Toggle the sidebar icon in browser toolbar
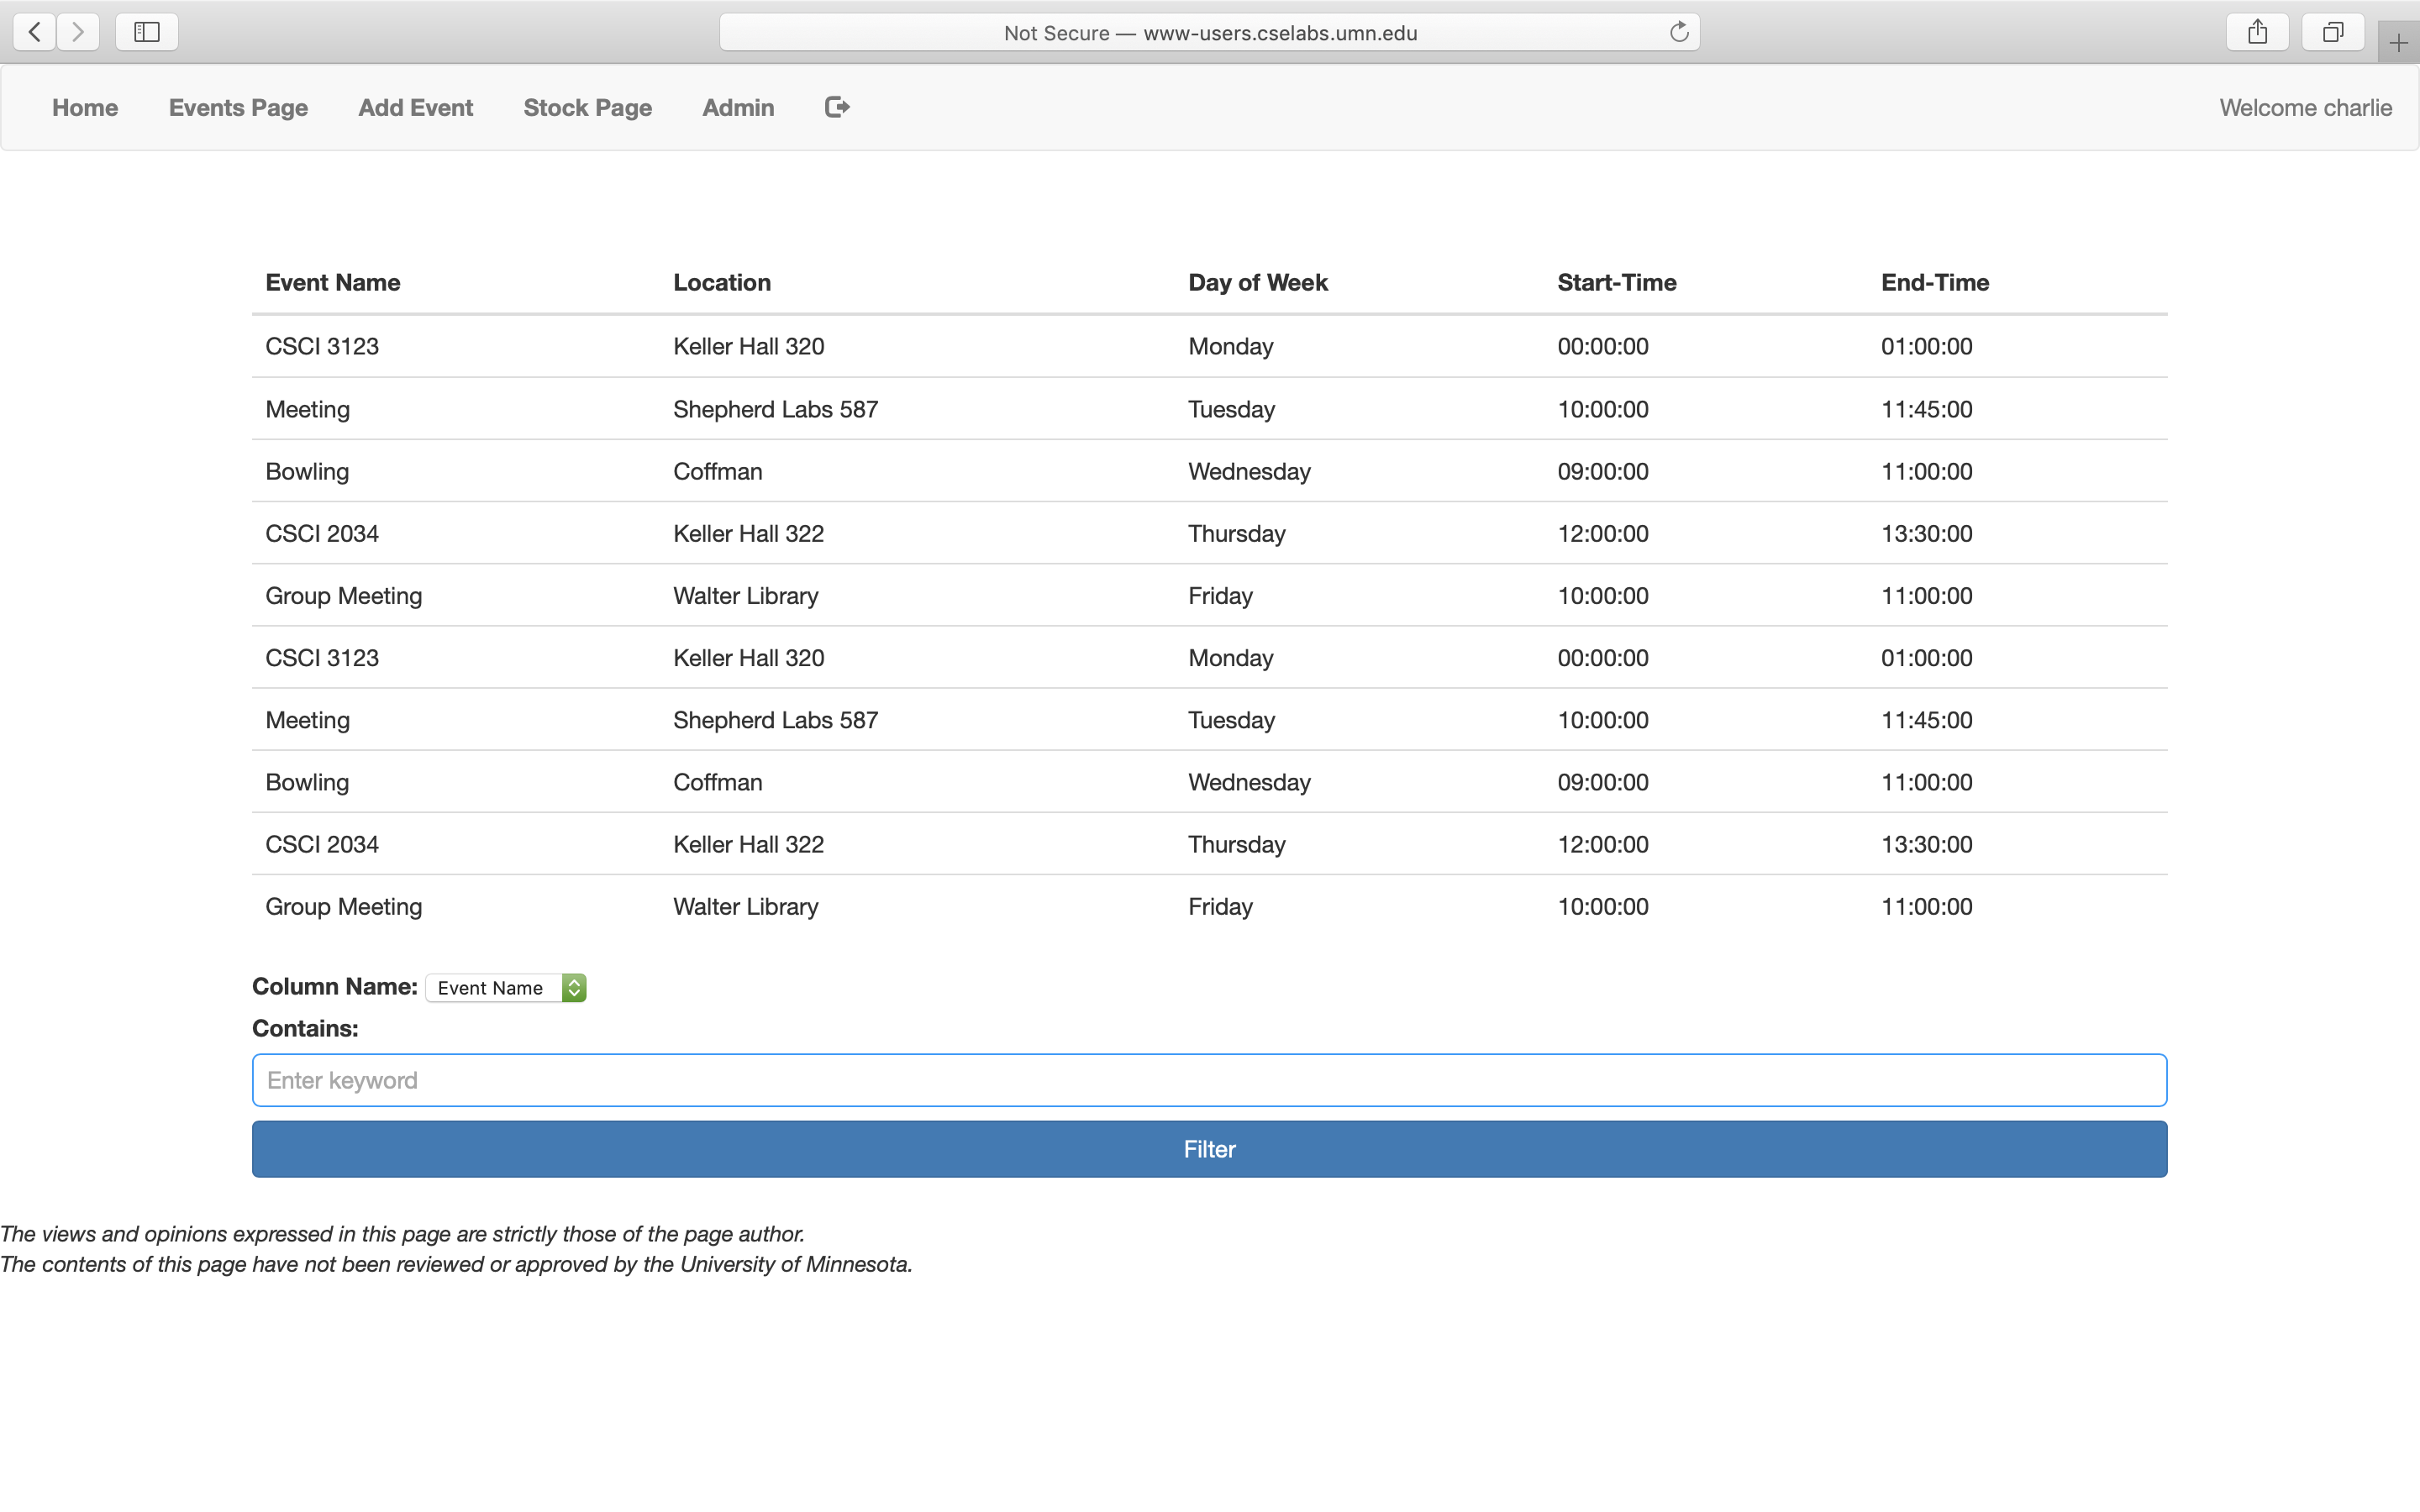This screenshot has width=2420, height=1512. tap(146, 31)
